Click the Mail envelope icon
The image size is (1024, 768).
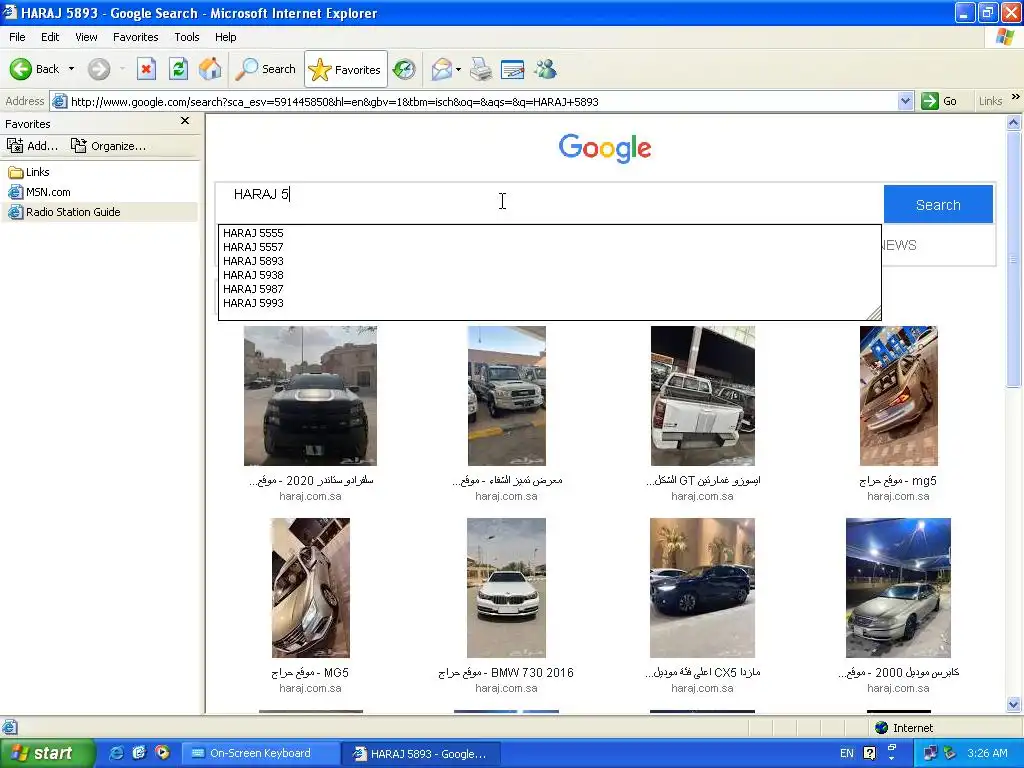click(441, 69)
